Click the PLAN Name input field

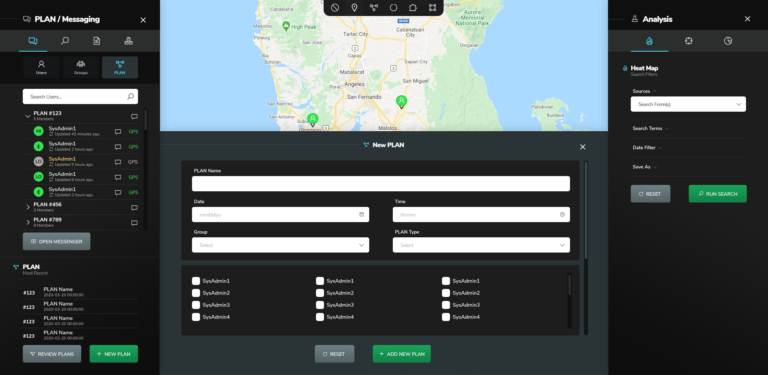pyautogui.click(x=381, y=184)
